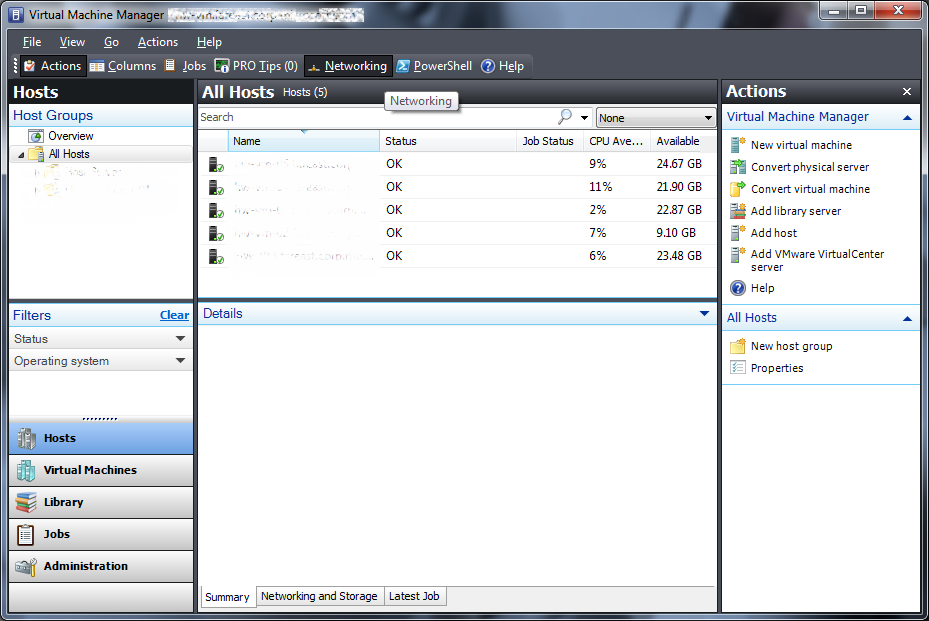
Task: Click the Convert physical server icon
Action: pyautogui.click(x=738, y=167)
